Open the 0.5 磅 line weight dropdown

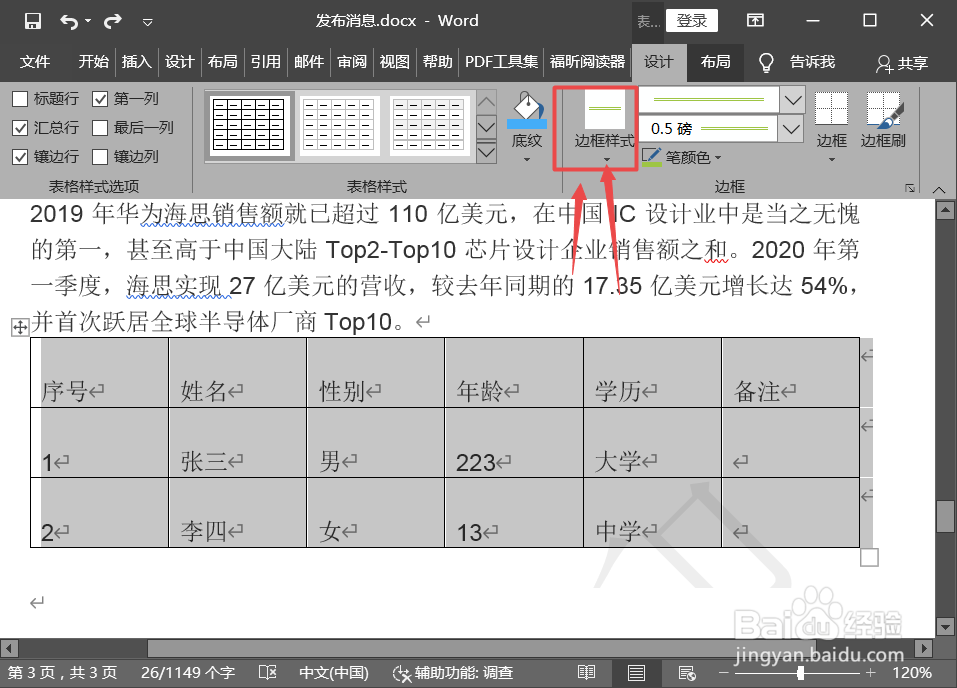[x=790, y=129]
